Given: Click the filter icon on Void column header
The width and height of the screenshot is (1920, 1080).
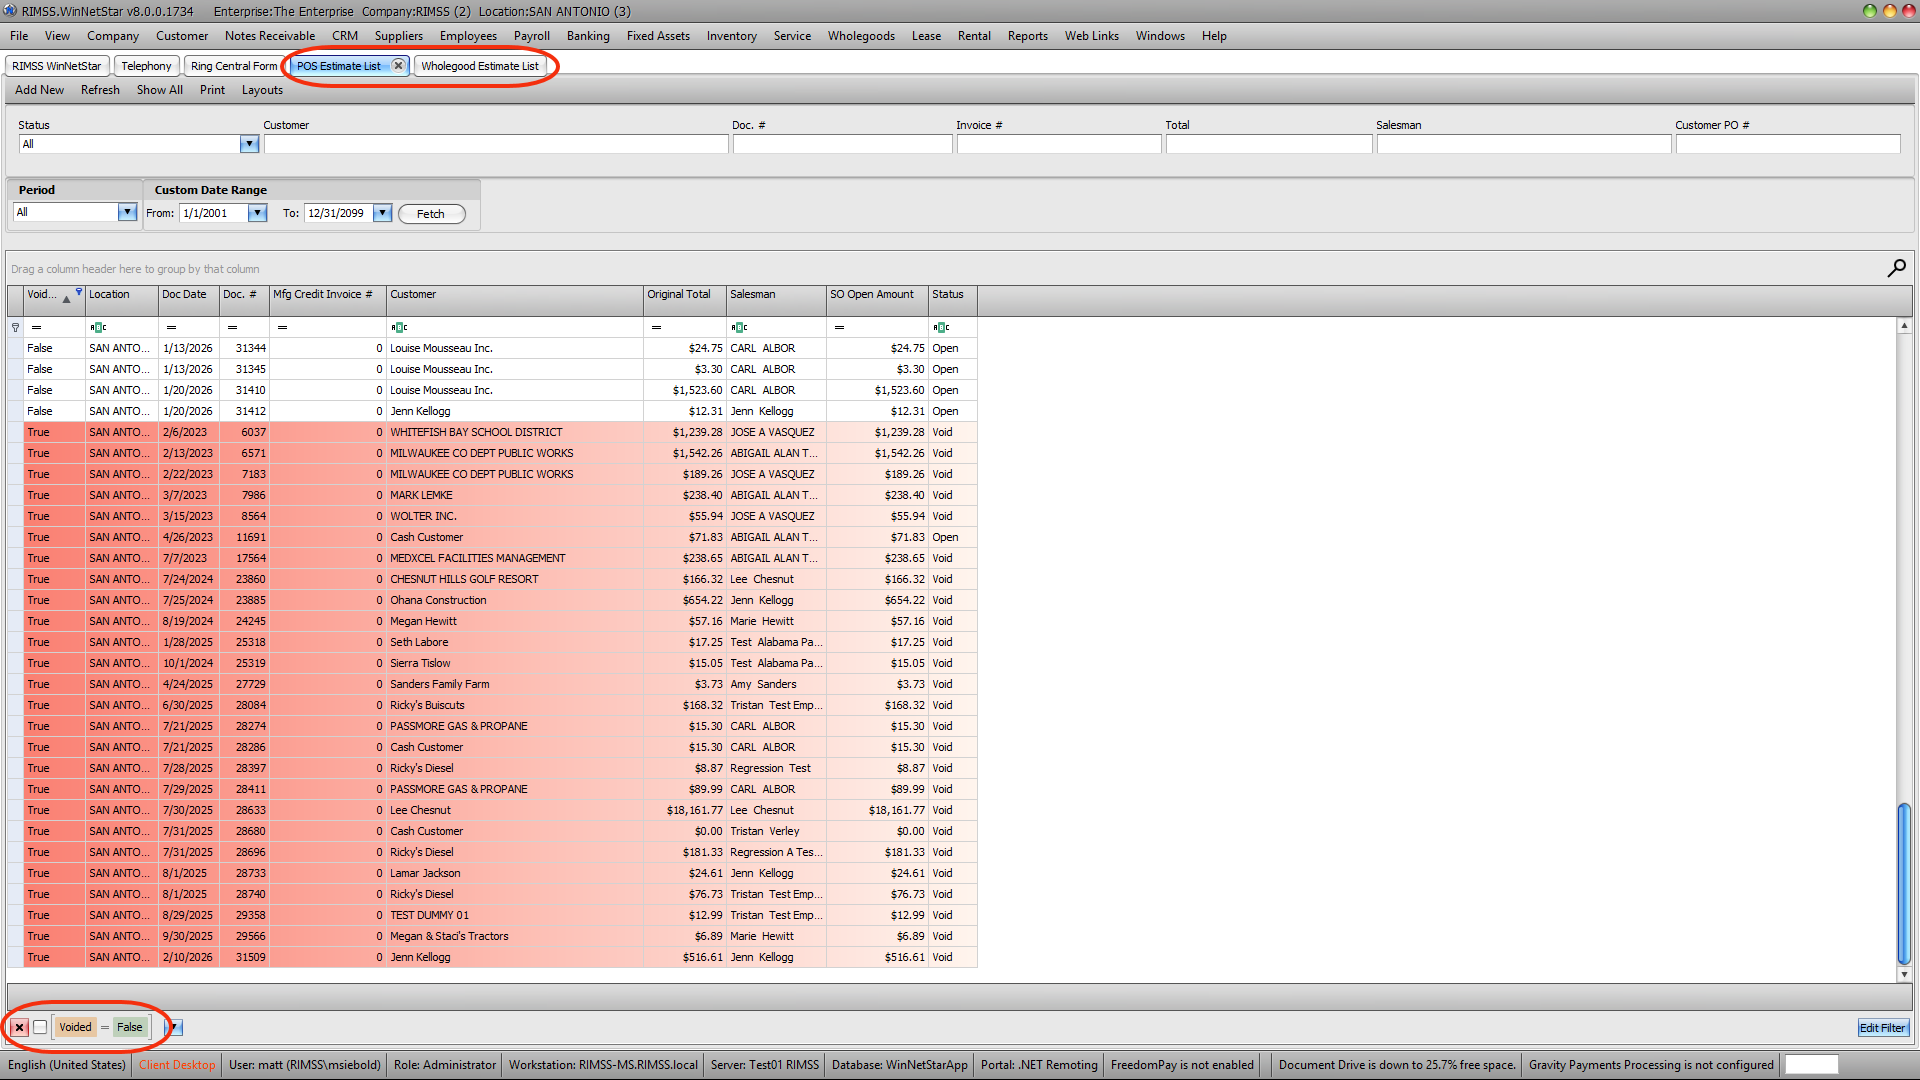Looking at the screenshot, I should click(x=79, y=292).
